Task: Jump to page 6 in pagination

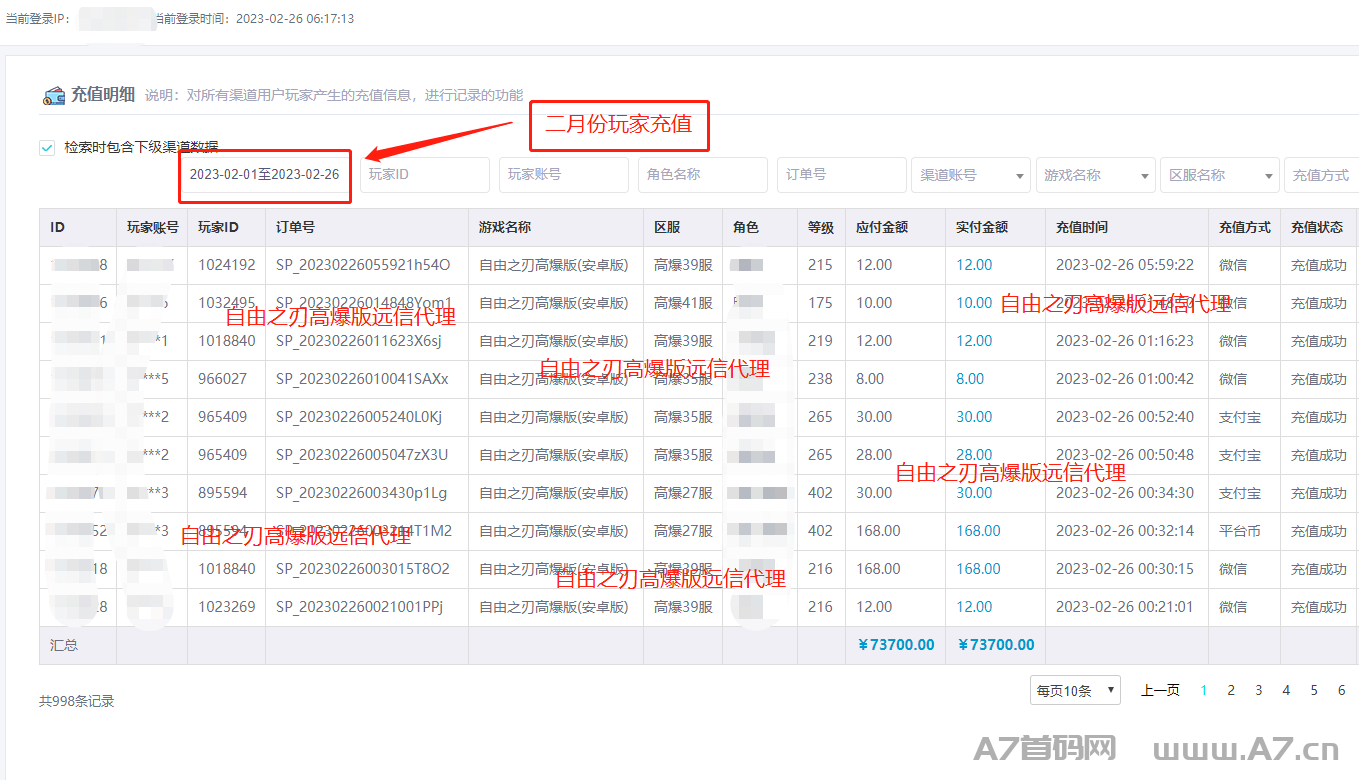Action: coord(1341,690)
